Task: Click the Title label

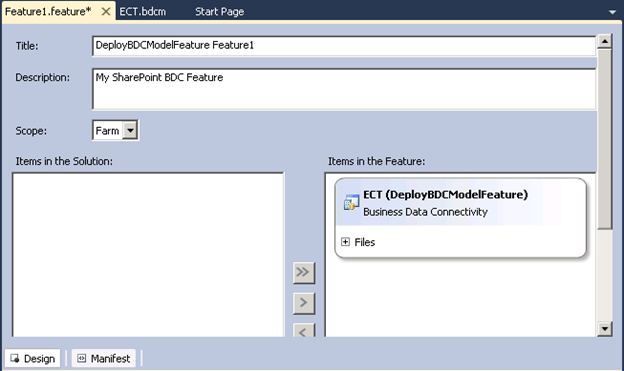Action: (27, 46)
